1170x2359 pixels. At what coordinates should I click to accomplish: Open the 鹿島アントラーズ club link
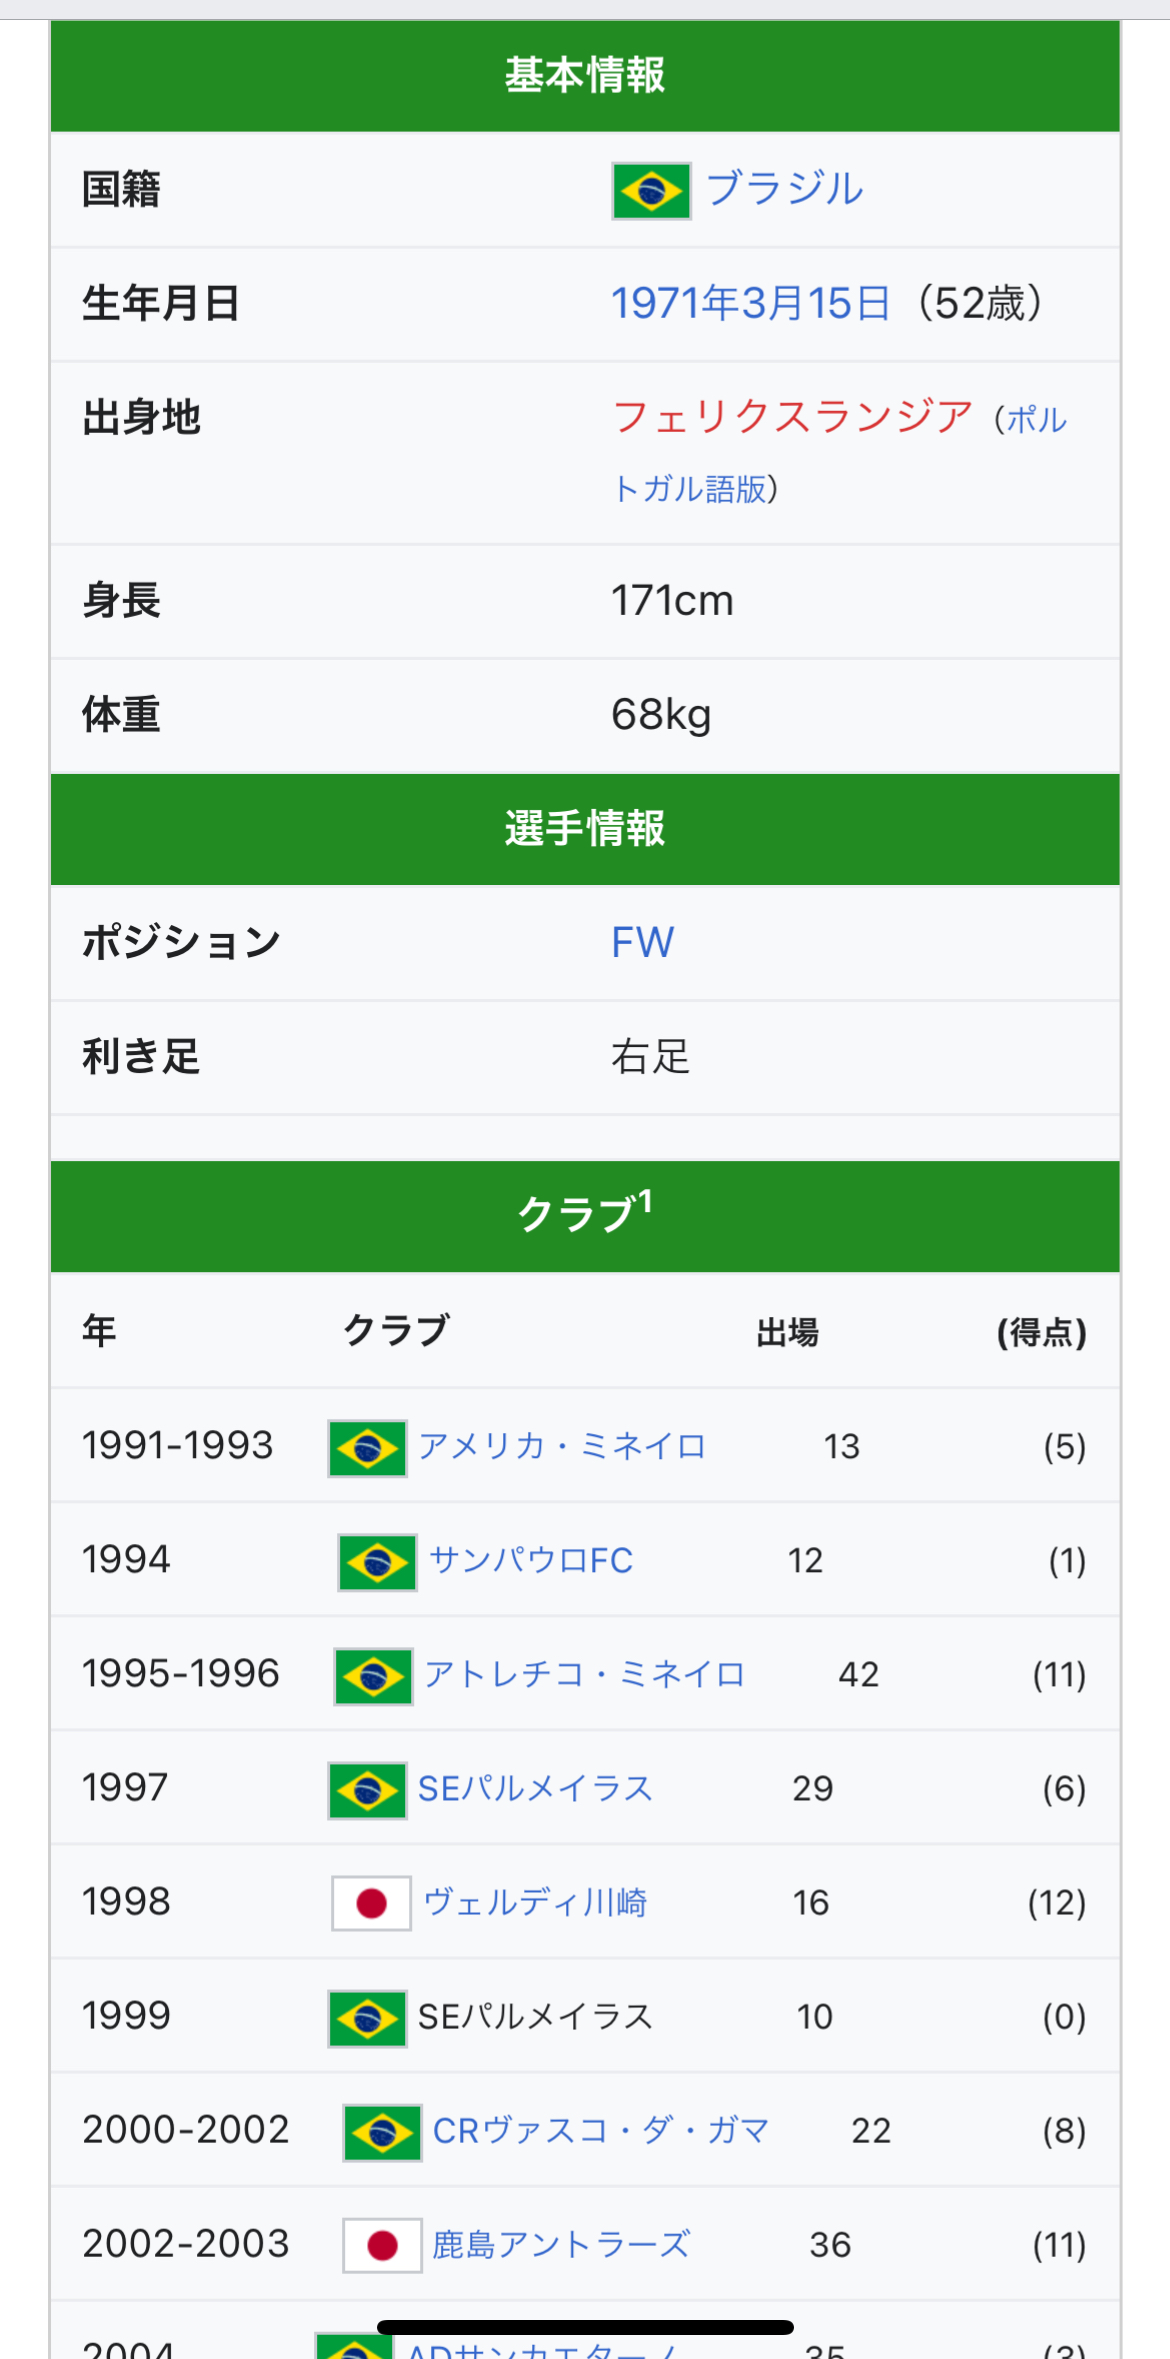coord(561,2244)
